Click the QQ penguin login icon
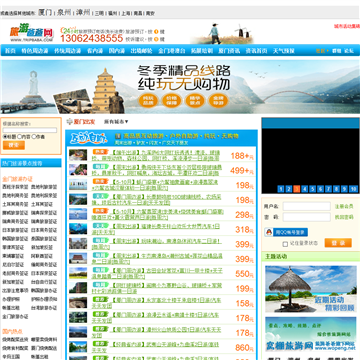 (269, 232)
